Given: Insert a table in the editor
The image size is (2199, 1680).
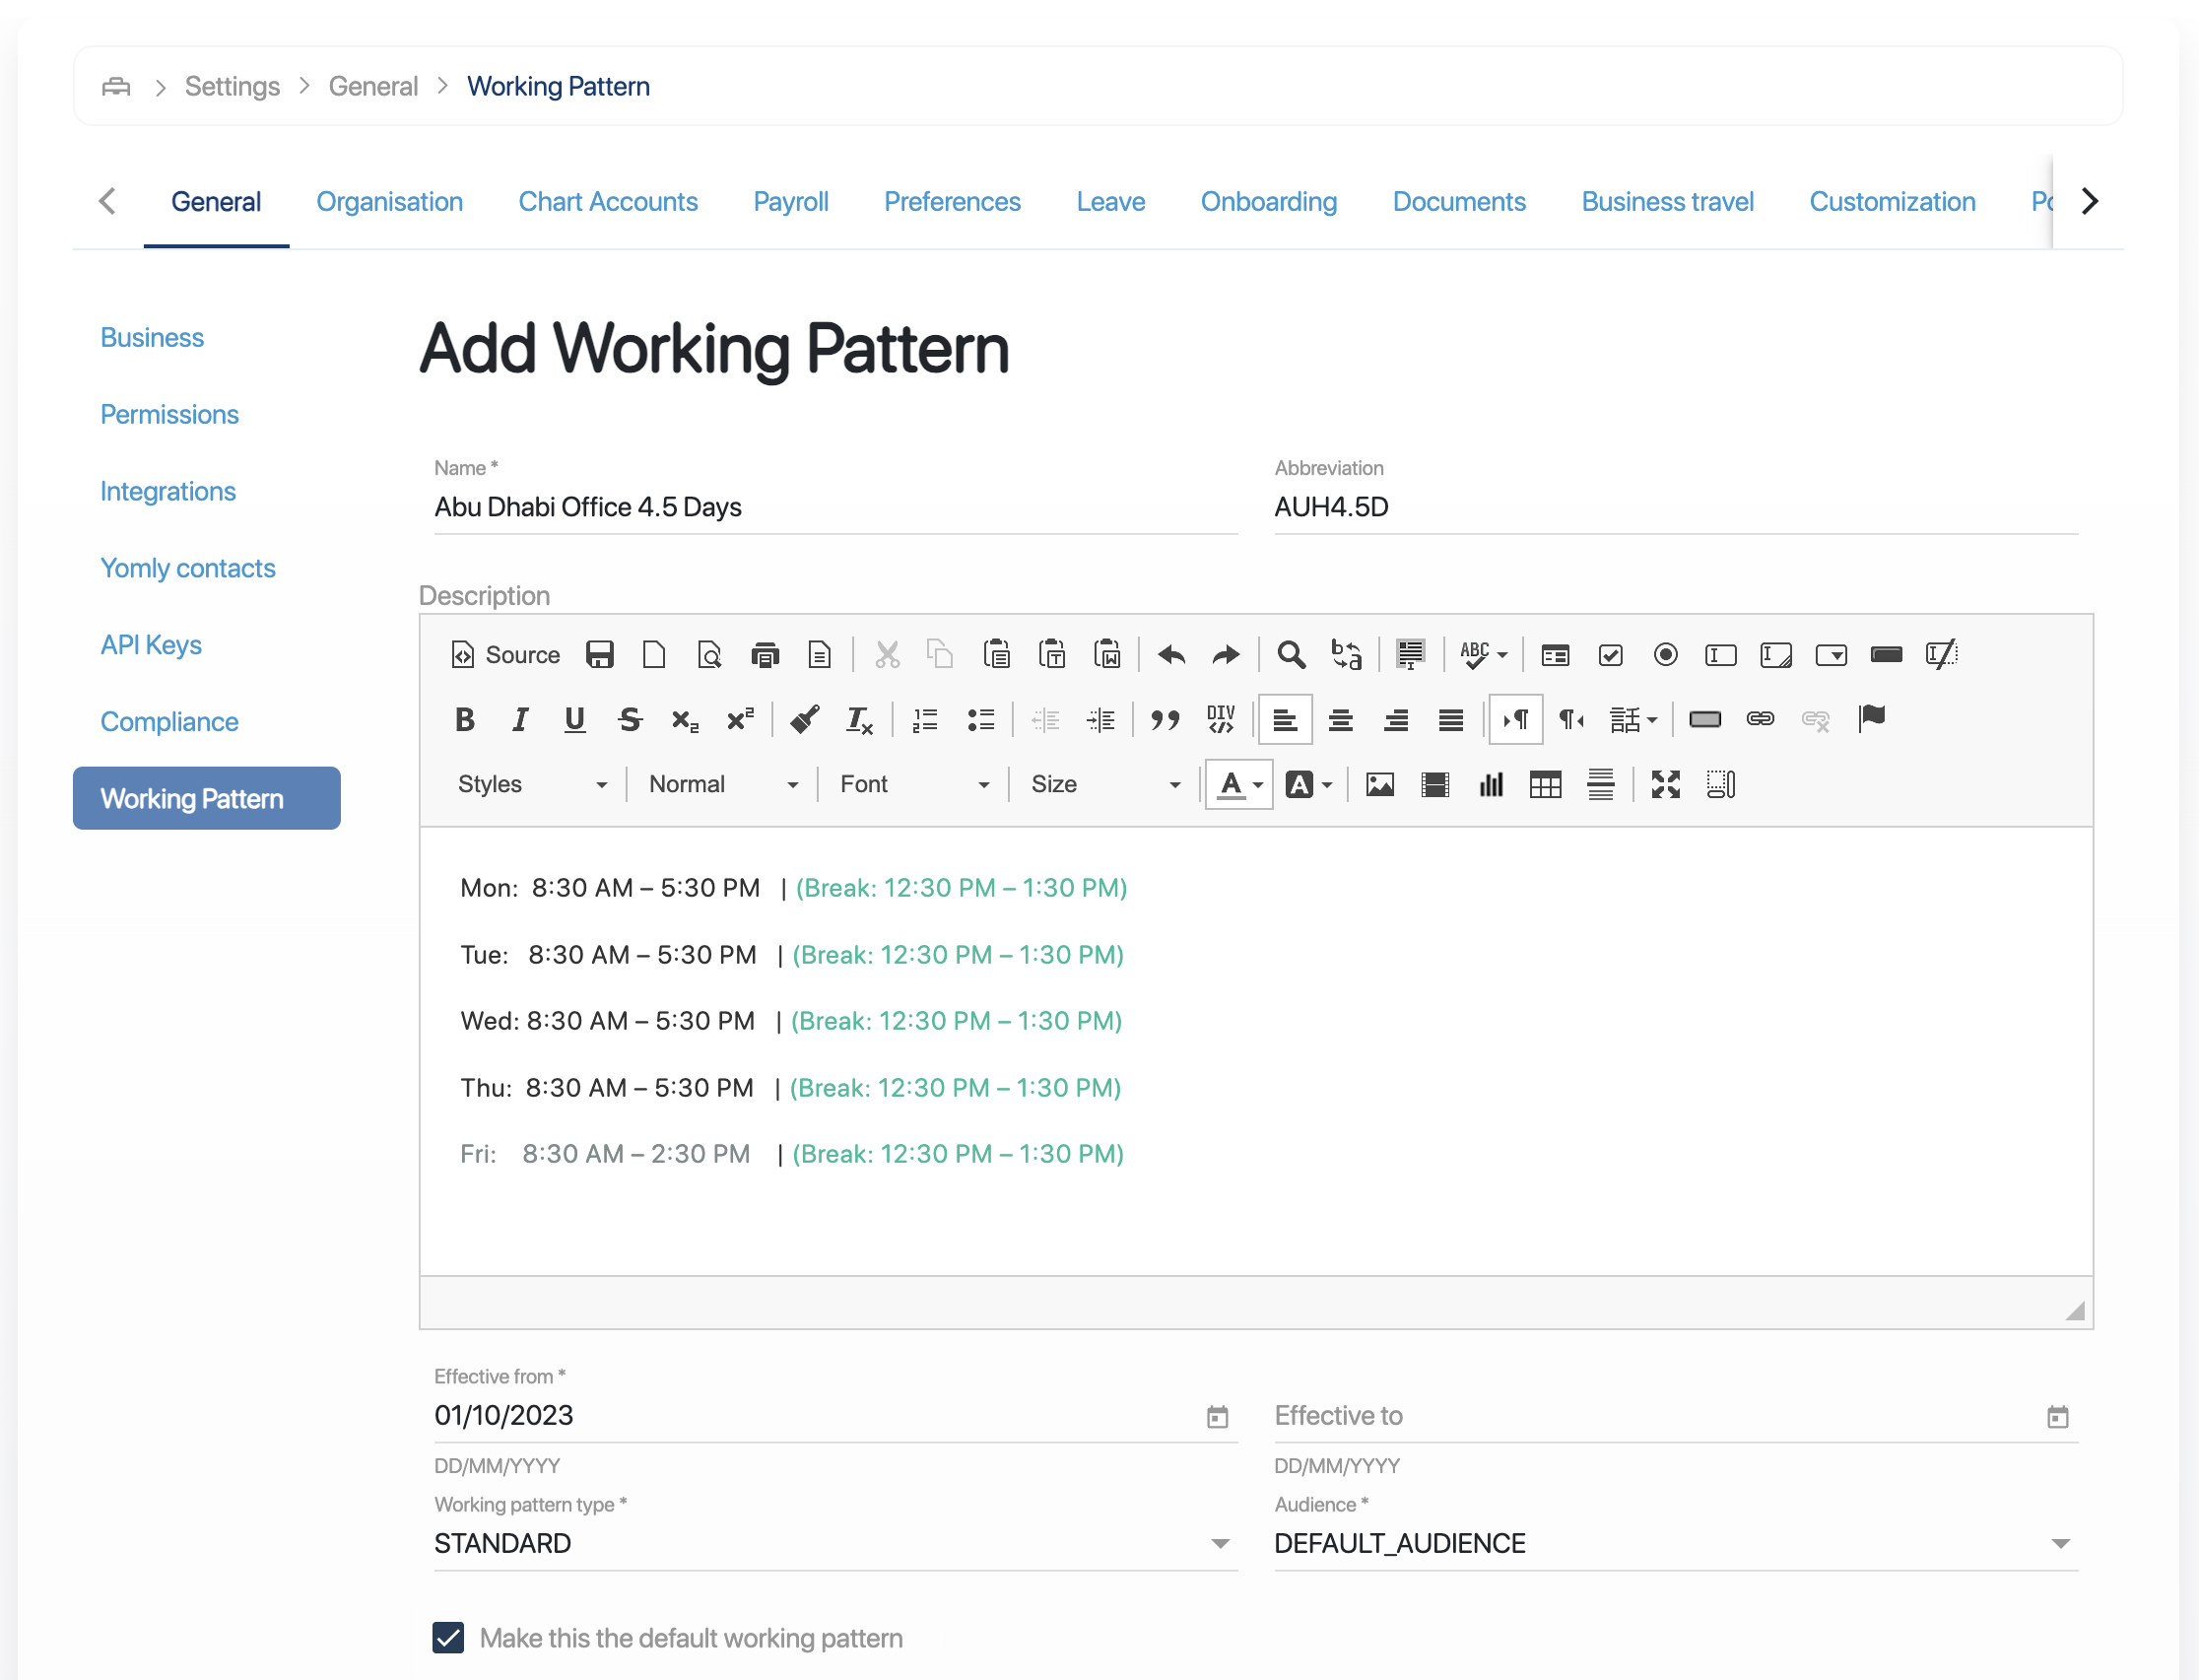Looking at the screenshot, I should coord(1545,784).
